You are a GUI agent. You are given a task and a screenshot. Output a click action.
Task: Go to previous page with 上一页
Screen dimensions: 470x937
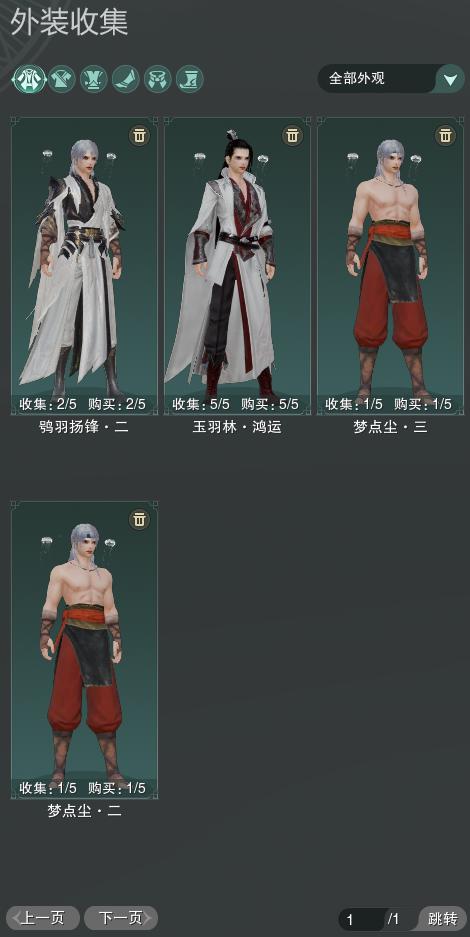(x=43, y=918)
